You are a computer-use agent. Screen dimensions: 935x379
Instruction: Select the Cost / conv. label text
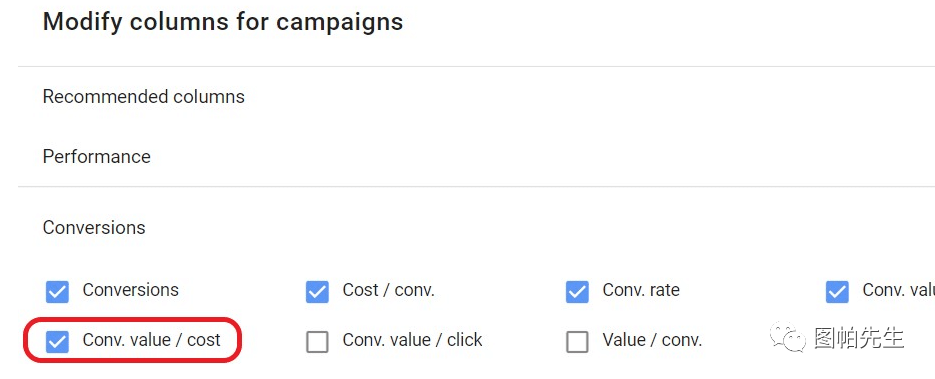point(389,290)
